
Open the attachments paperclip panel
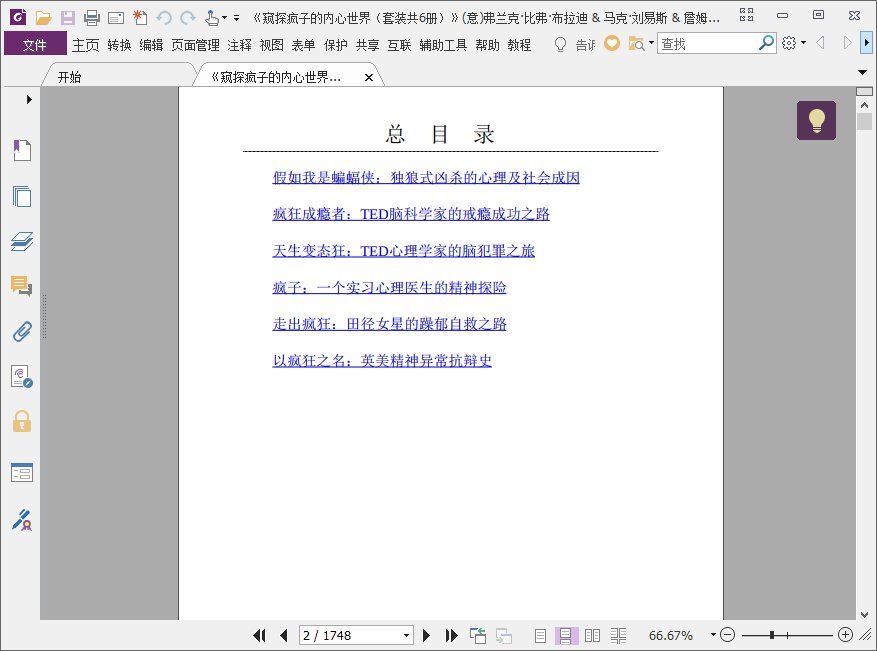pyautogui.click(x=22, y=332)
